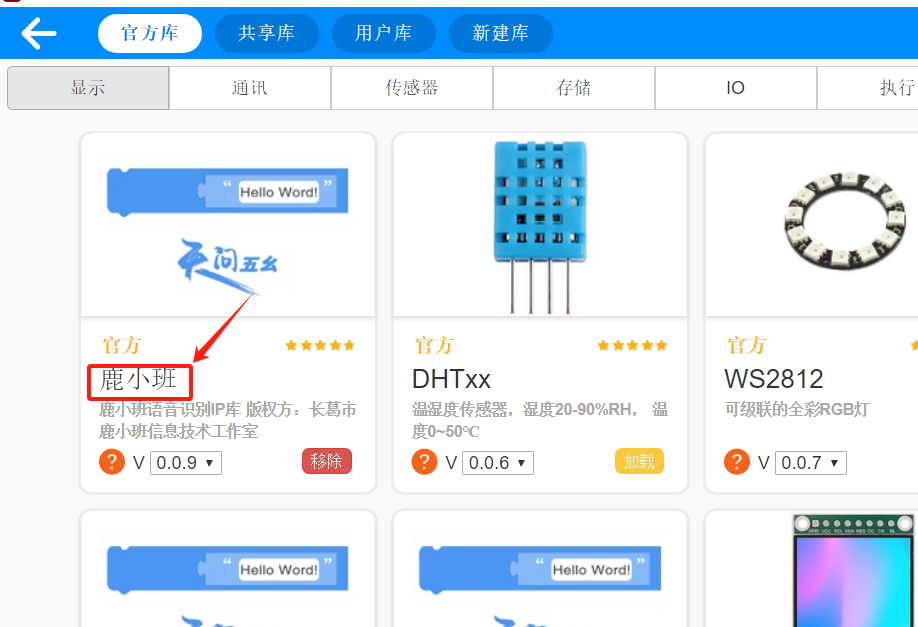918x627 pixels.
Task: Click the 鹿小班 library title
Action: [138, 379]
